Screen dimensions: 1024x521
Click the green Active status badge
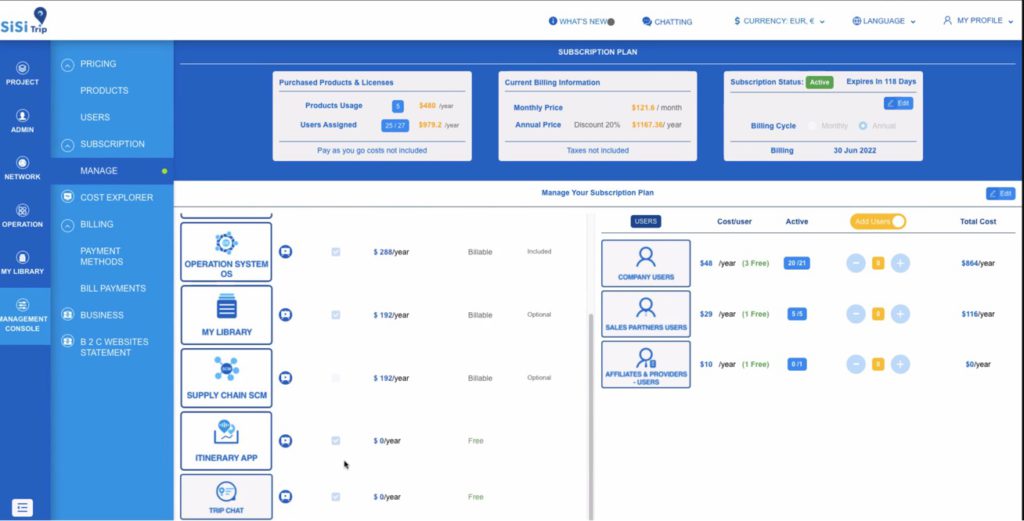820,82
